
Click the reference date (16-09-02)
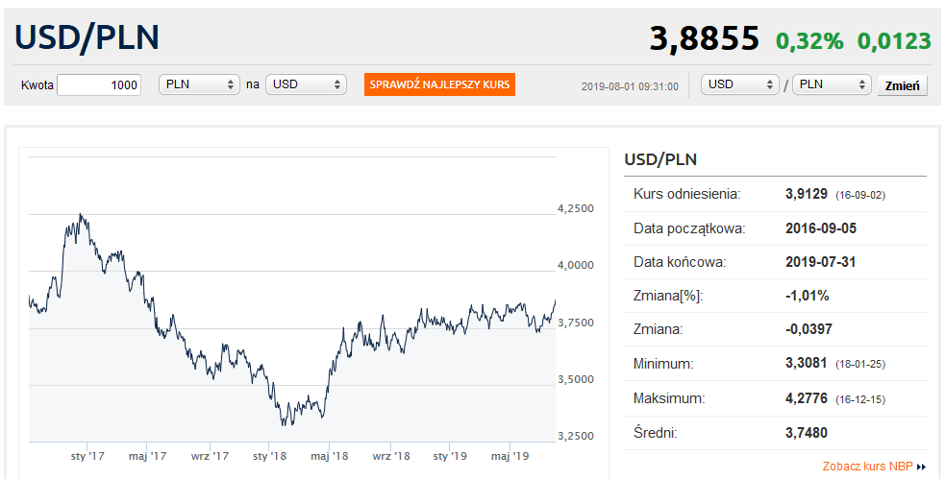coord(860,195)
